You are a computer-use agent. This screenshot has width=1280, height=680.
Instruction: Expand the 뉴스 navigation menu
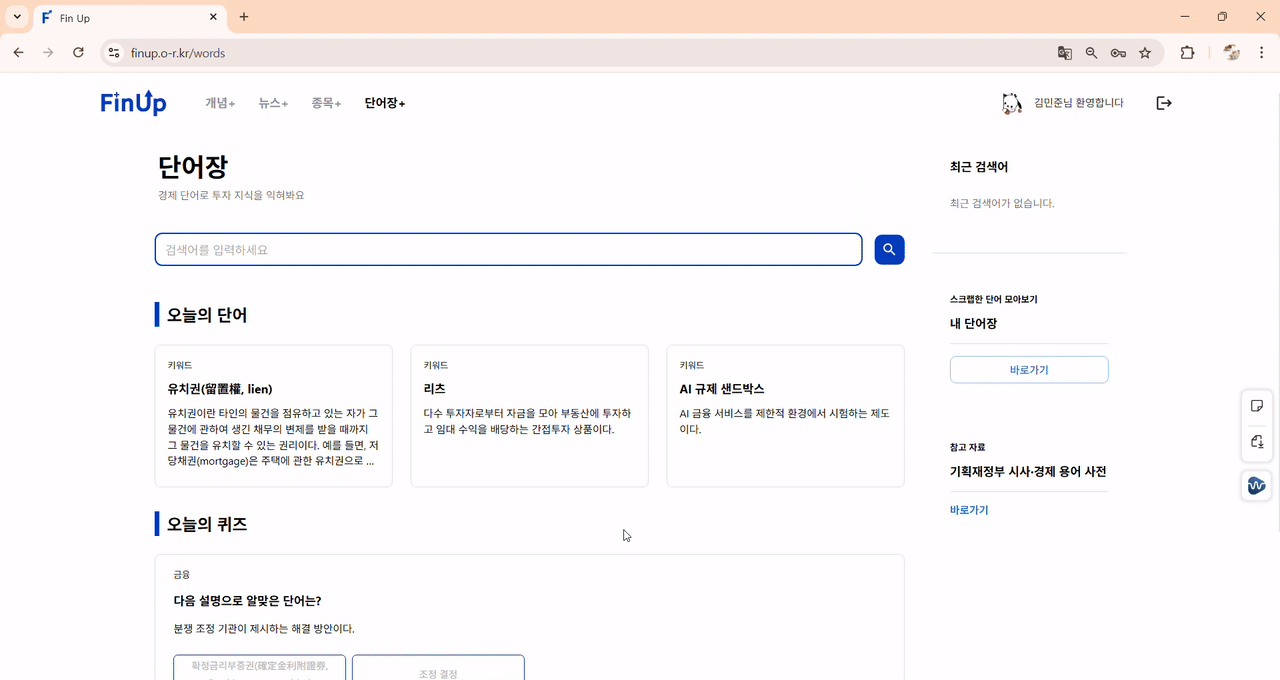tap(272, 102)
